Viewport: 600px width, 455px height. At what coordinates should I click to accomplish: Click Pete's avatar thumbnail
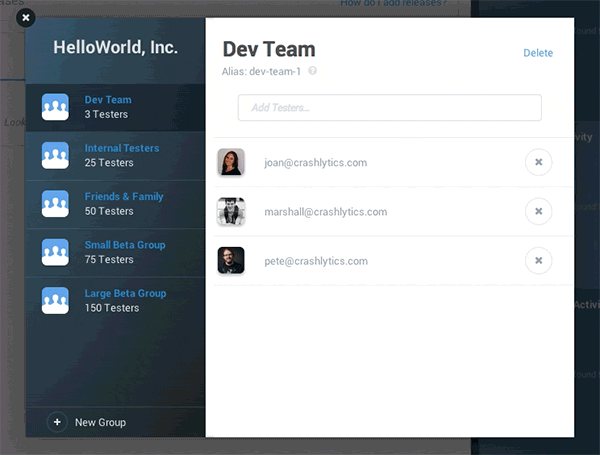point(231,261)
